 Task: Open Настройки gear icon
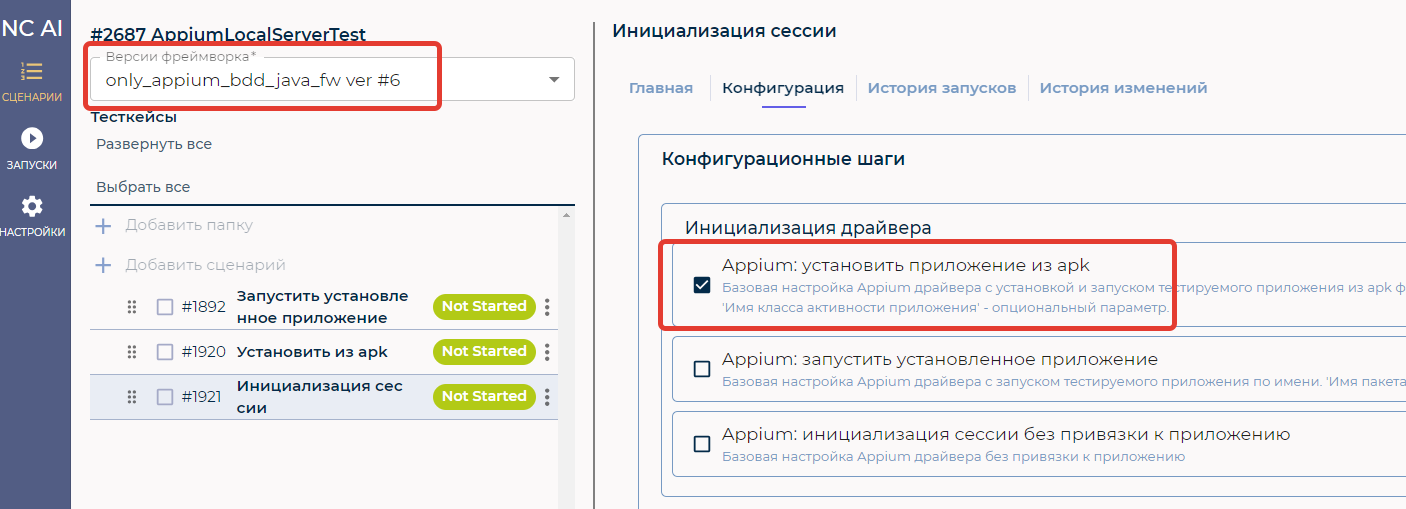(x=32, y=206)
